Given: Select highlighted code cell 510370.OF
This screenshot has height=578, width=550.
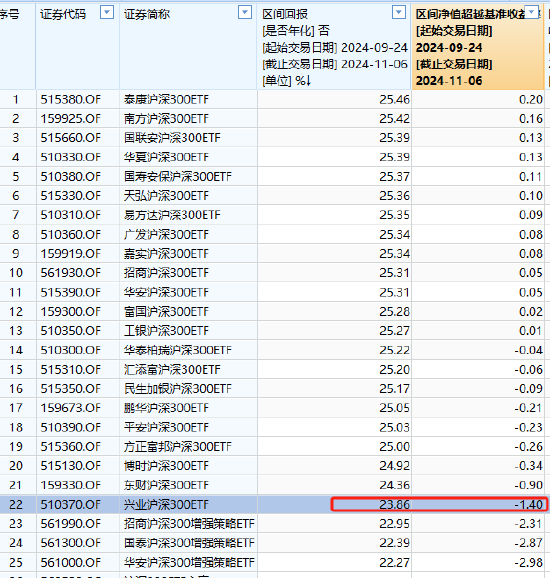Looking at the screenshot, I should pyautogui.click(x=70, y=504).
